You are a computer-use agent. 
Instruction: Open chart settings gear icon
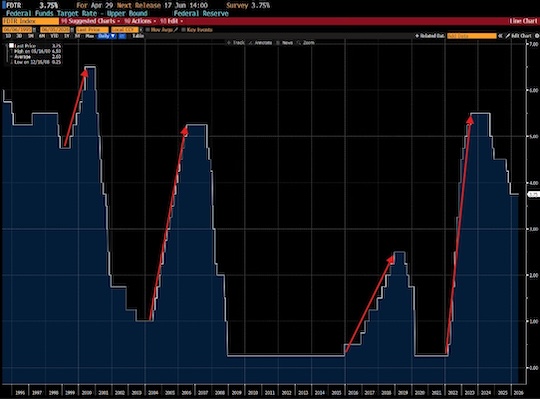click(x=537, y=36)
